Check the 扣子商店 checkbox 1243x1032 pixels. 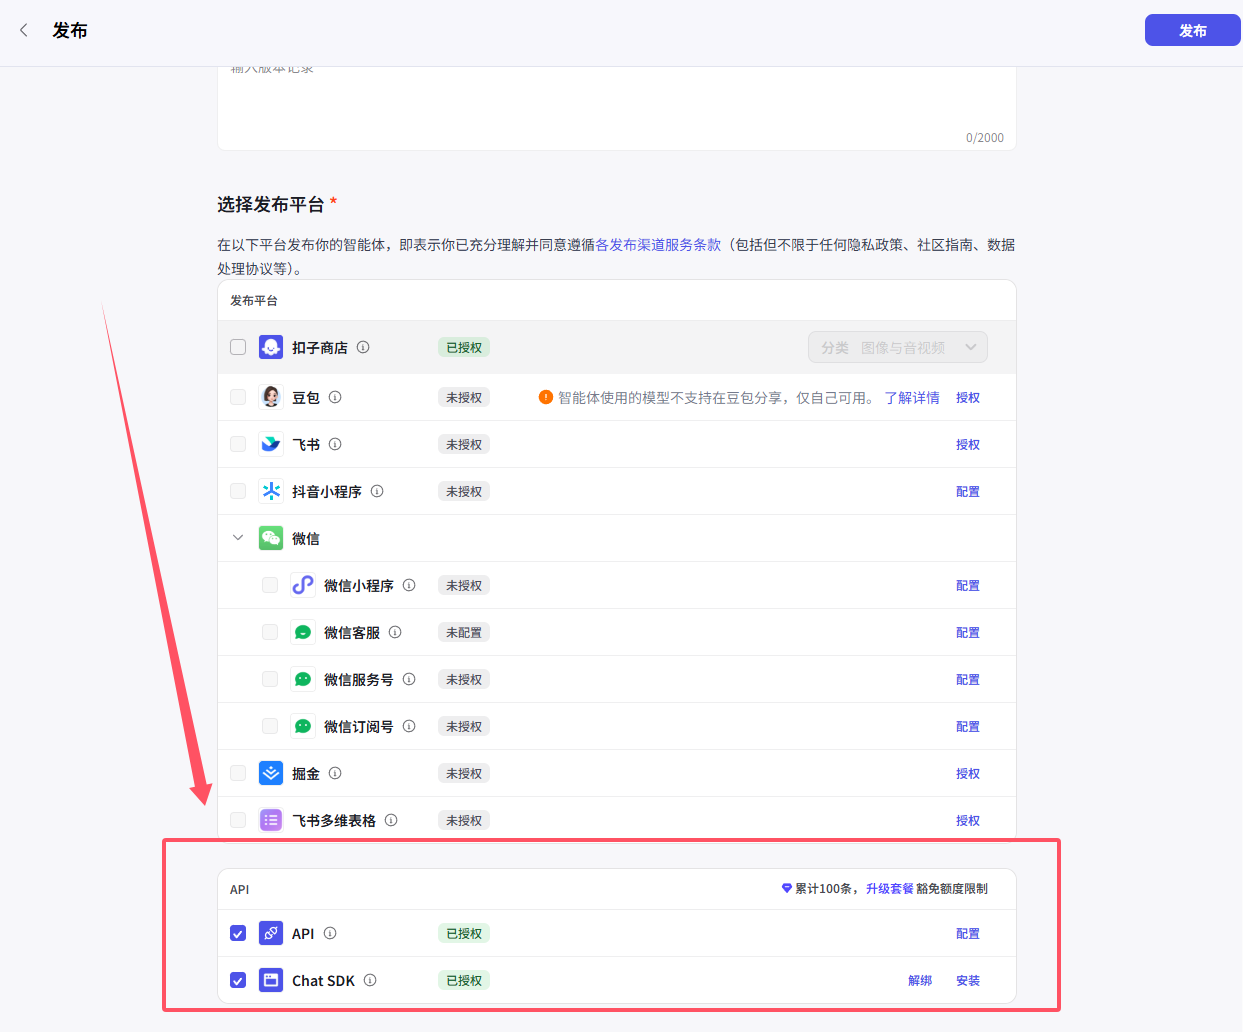[237, 346]
